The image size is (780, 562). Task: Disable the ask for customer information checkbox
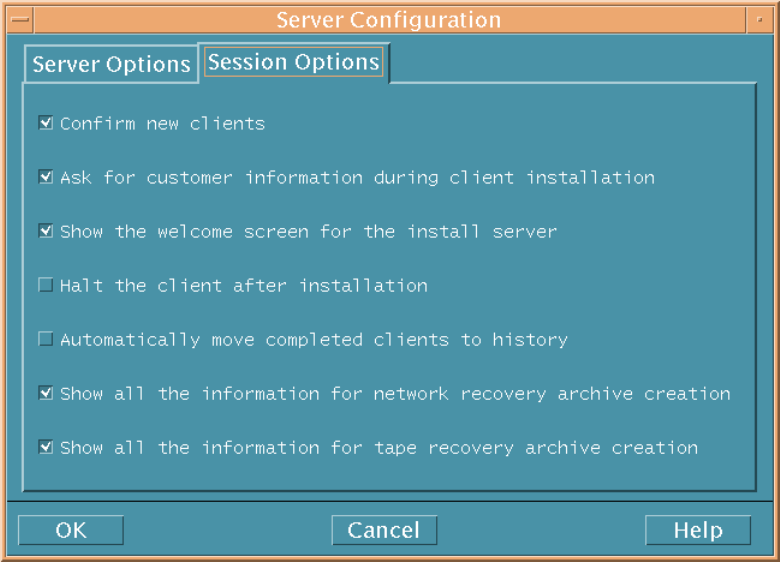point(46,177)
